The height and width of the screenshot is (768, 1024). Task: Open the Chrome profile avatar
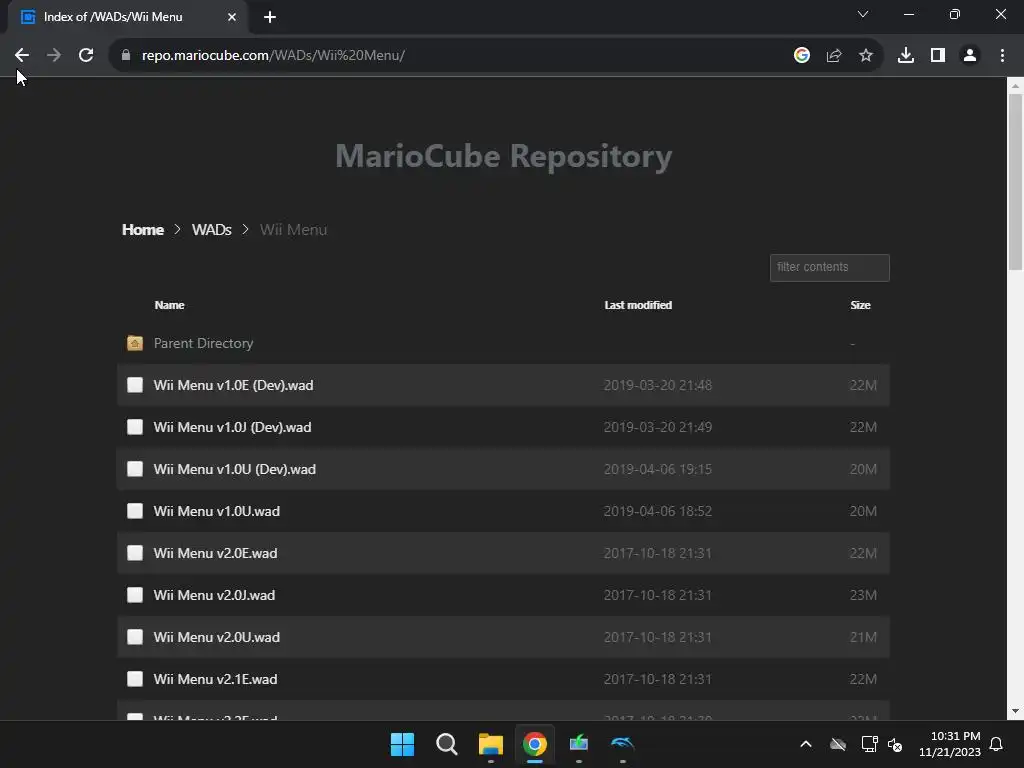[970, 56]
